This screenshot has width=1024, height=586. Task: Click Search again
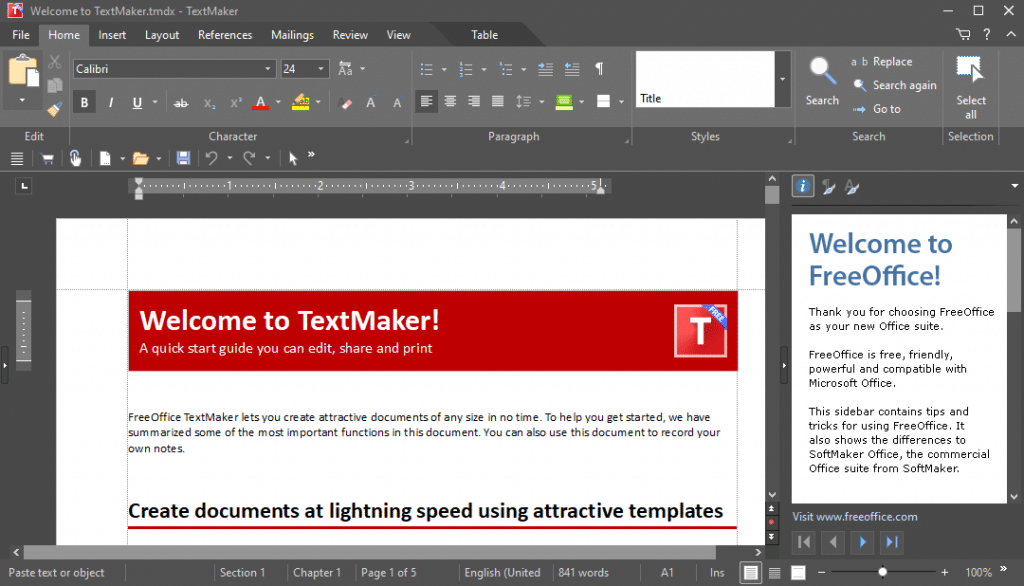[x=895, y=85]
